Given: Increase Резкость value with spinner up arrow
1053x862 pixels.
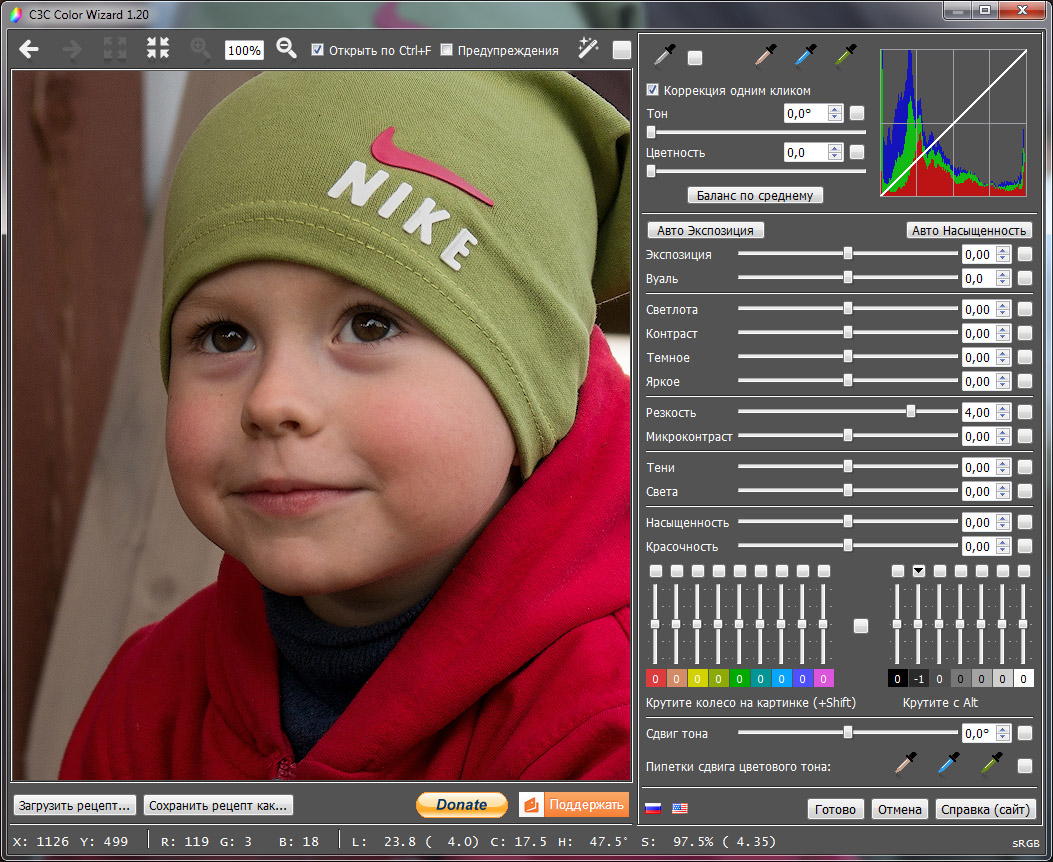Looking at the screenshot, I should (1004, 408).
